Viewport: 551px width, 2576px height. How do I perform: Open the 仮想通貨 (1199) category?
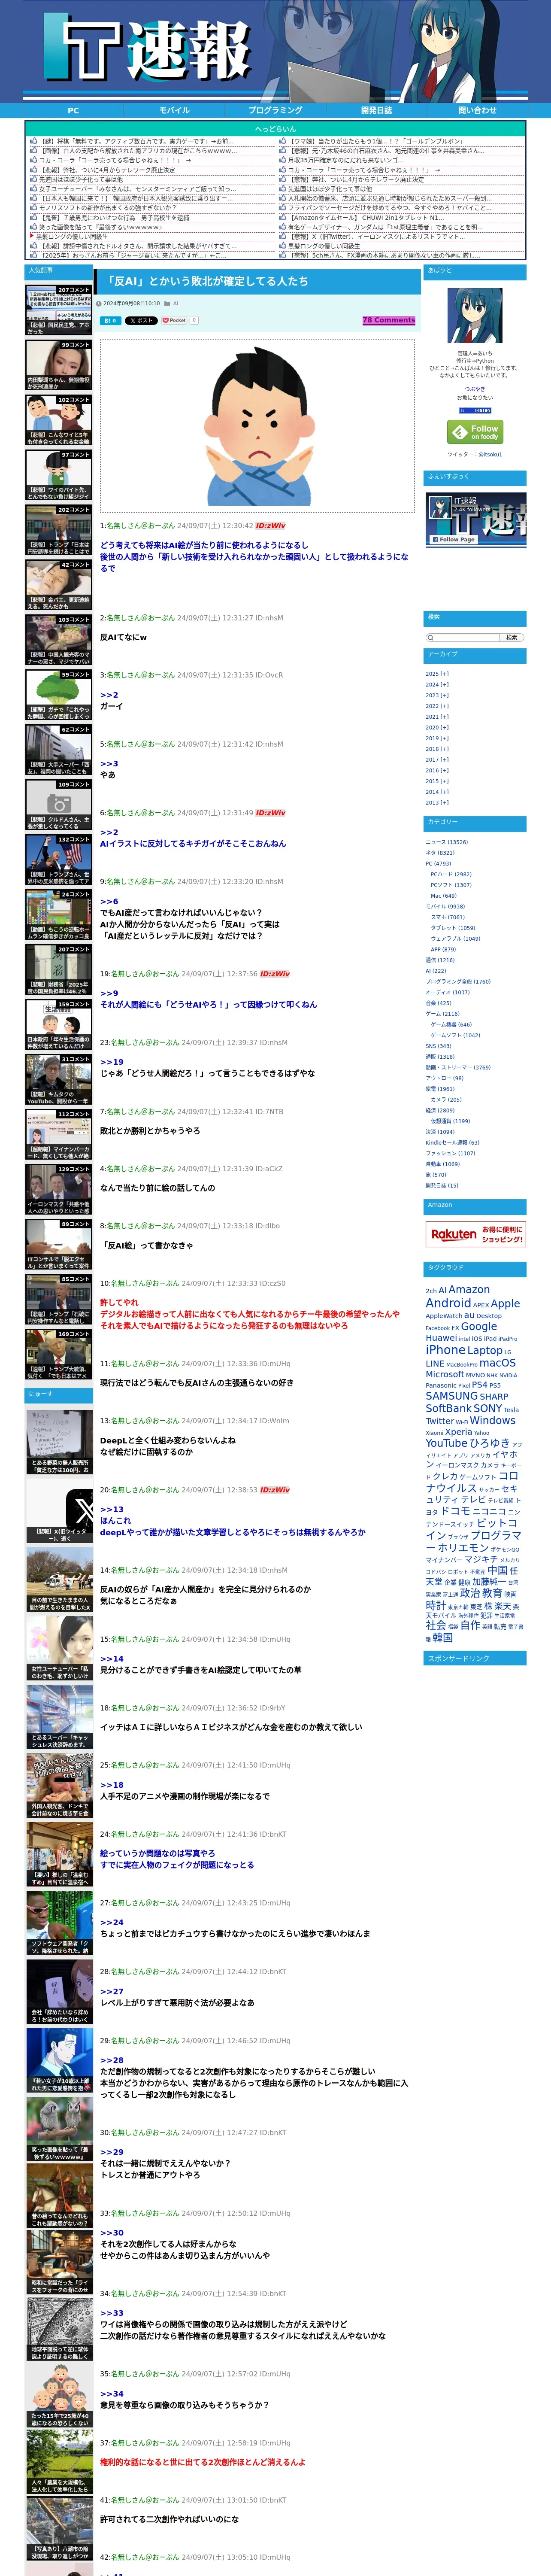(450, 1121)
